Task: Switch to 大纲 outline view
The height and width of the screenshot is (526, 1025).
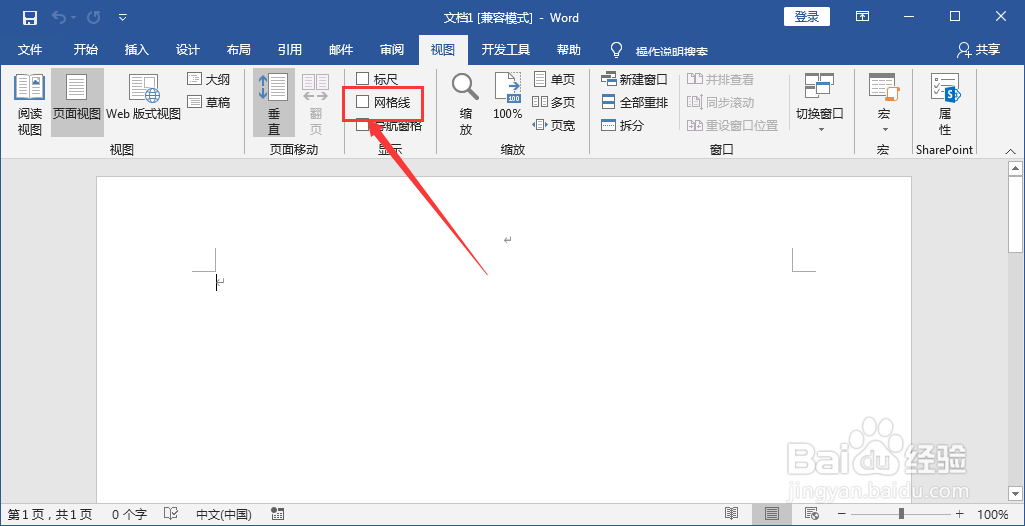Action: (x=209, y=79)
